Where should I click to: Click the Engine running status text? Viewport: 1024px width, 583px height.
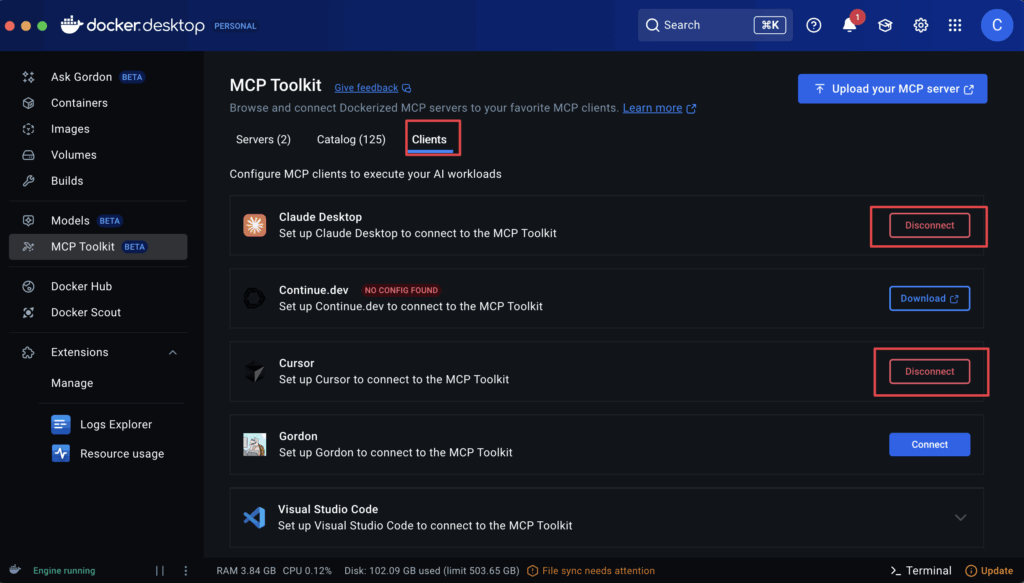point(64,571)
